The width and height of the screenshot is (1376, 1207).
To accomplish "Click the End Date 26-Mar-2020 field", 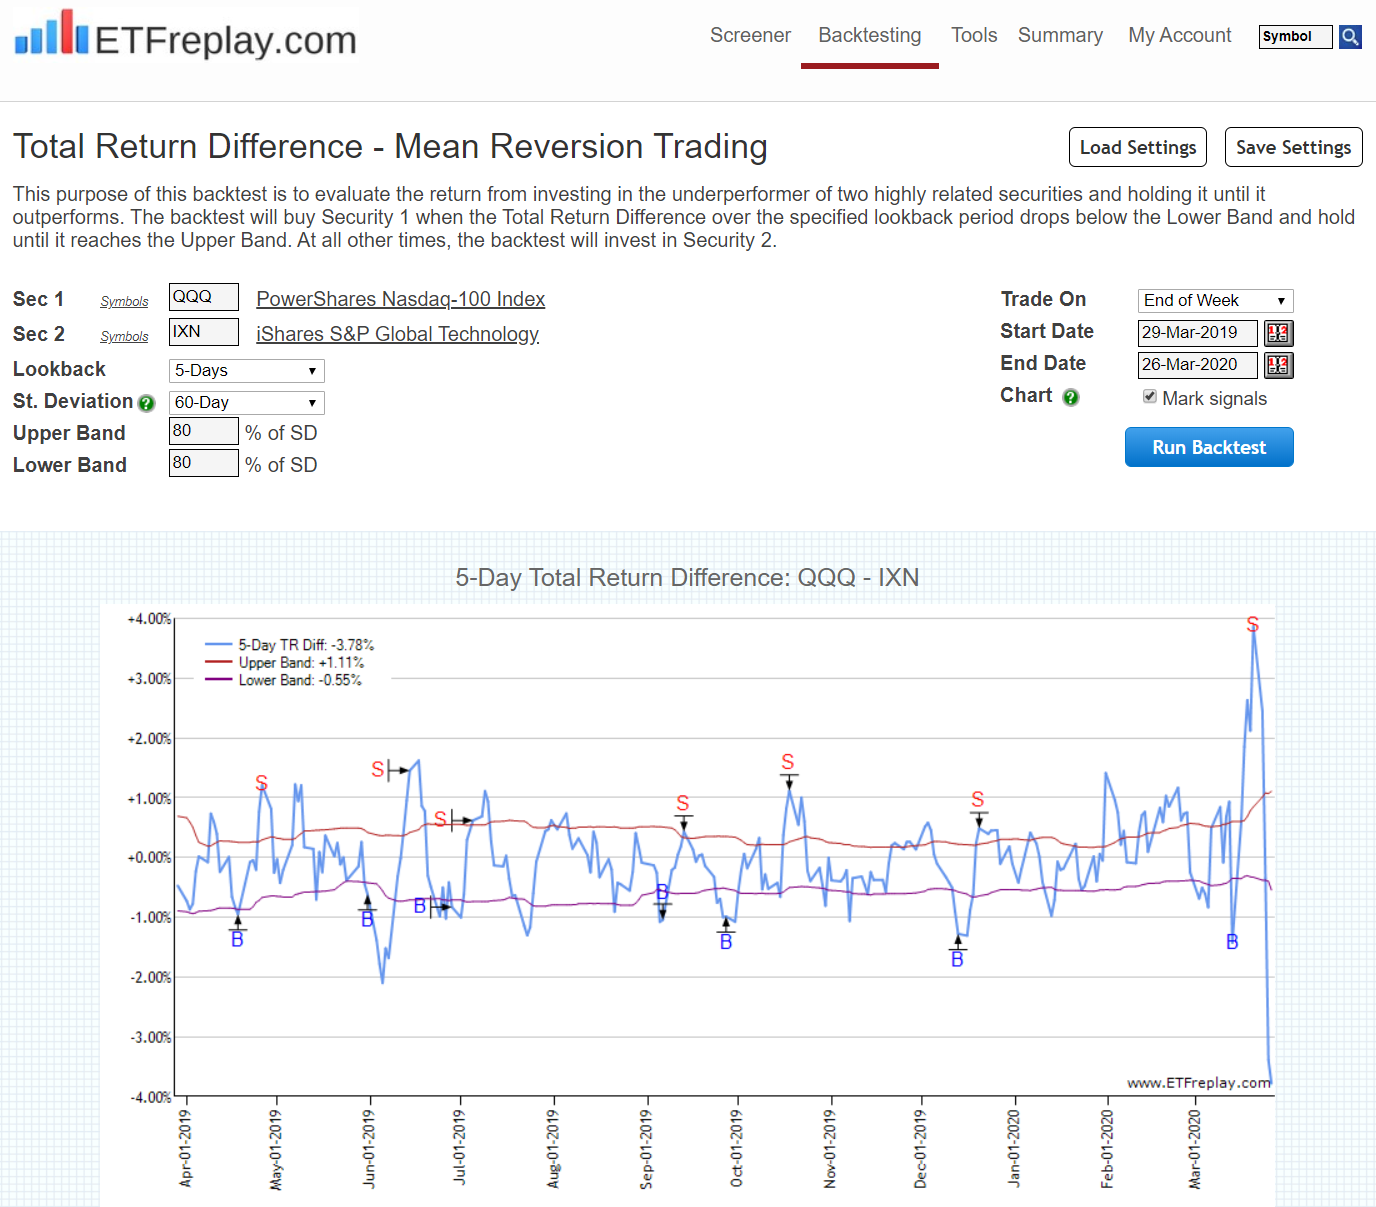I will pyautogui.click(x=1198, y=365).
